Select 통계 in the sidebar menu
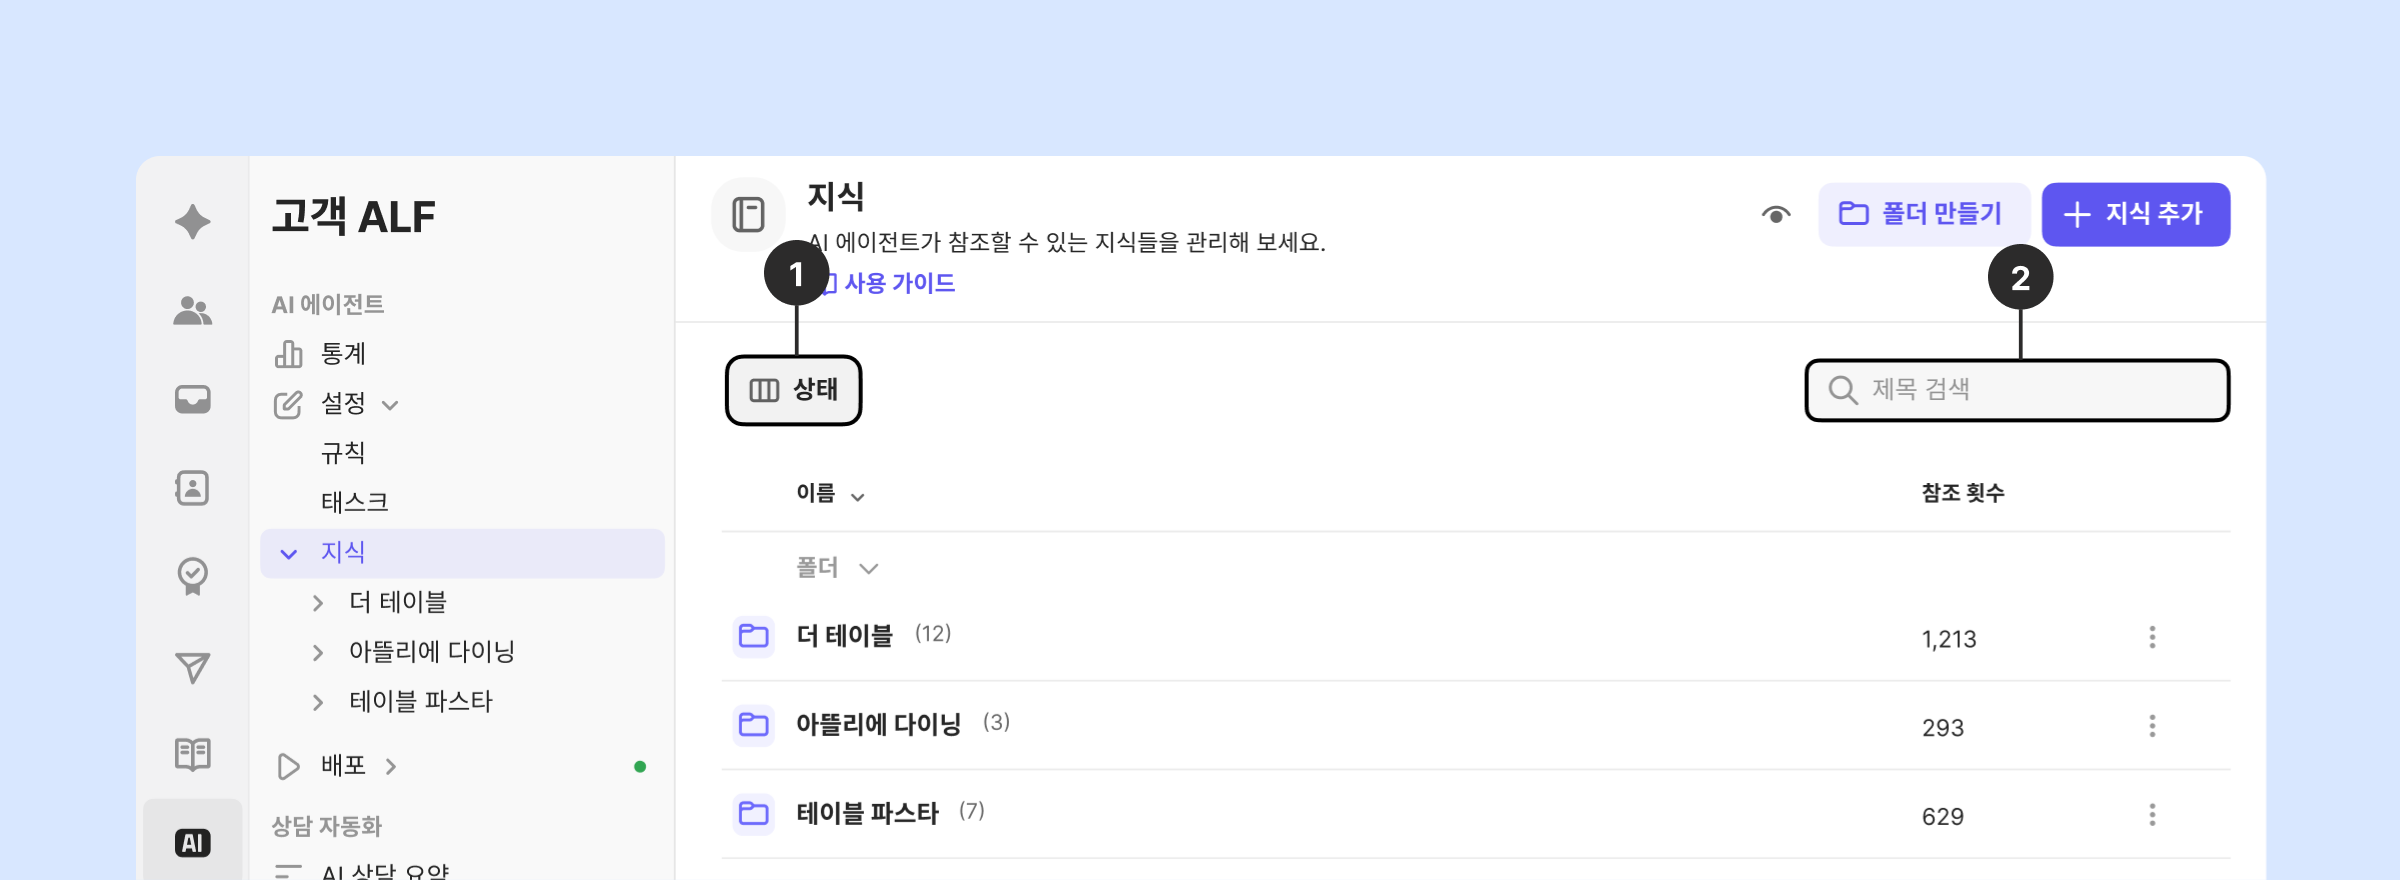 (x=343, y=354)
